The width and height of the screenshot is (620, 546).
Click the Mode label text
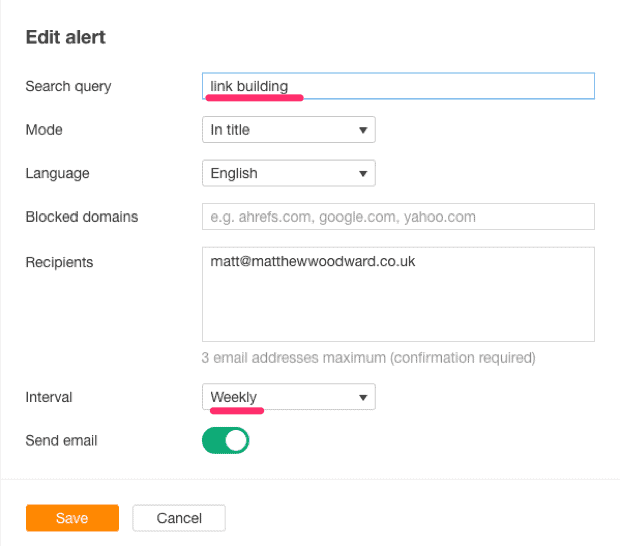[44, 130]
